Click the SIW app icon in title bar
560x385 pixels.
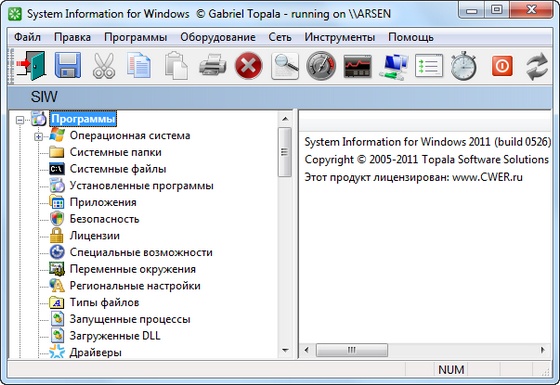click(16, 14)
